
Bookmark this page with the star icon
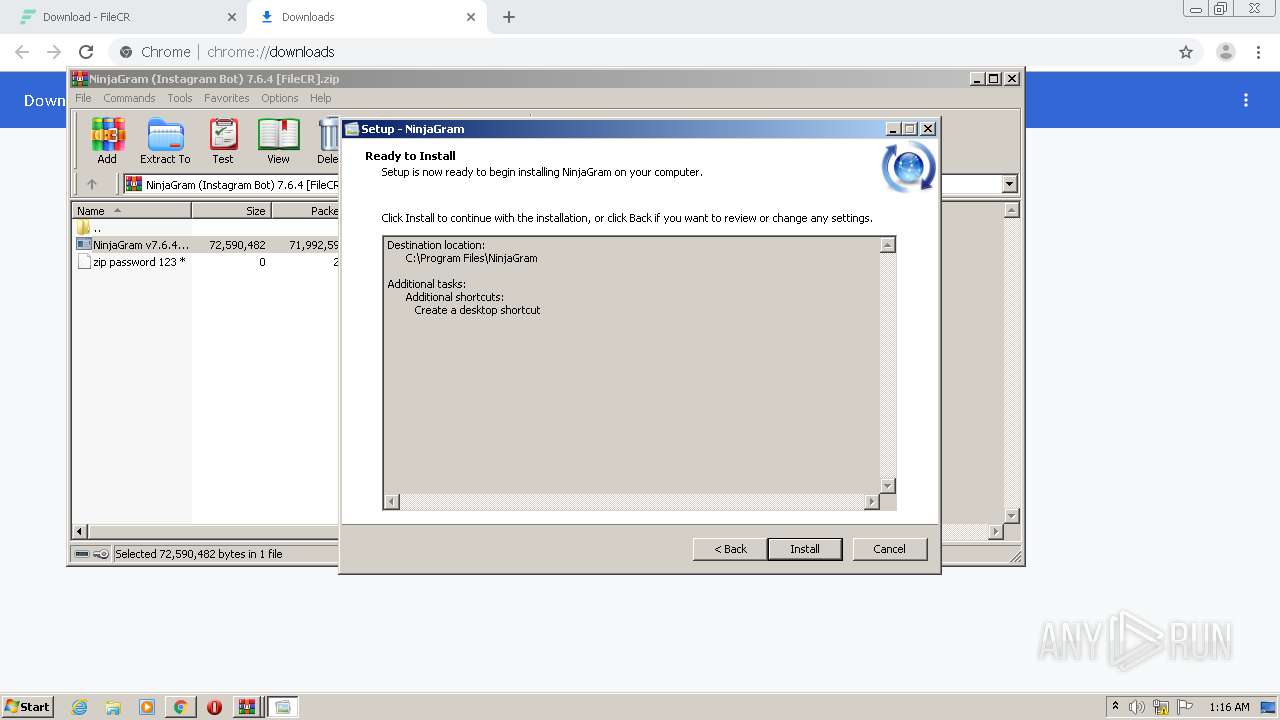pos(1186,52)
